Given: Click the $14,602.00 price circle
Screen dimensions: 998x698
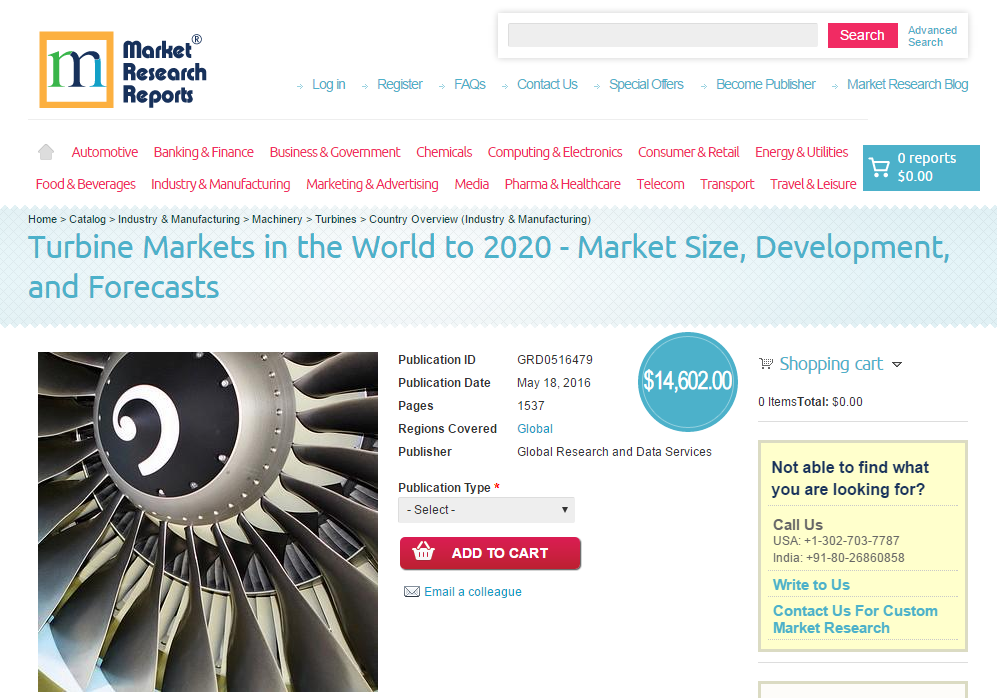Looking at the screenshot, I should pyautogui.click(x=687, y=381).
